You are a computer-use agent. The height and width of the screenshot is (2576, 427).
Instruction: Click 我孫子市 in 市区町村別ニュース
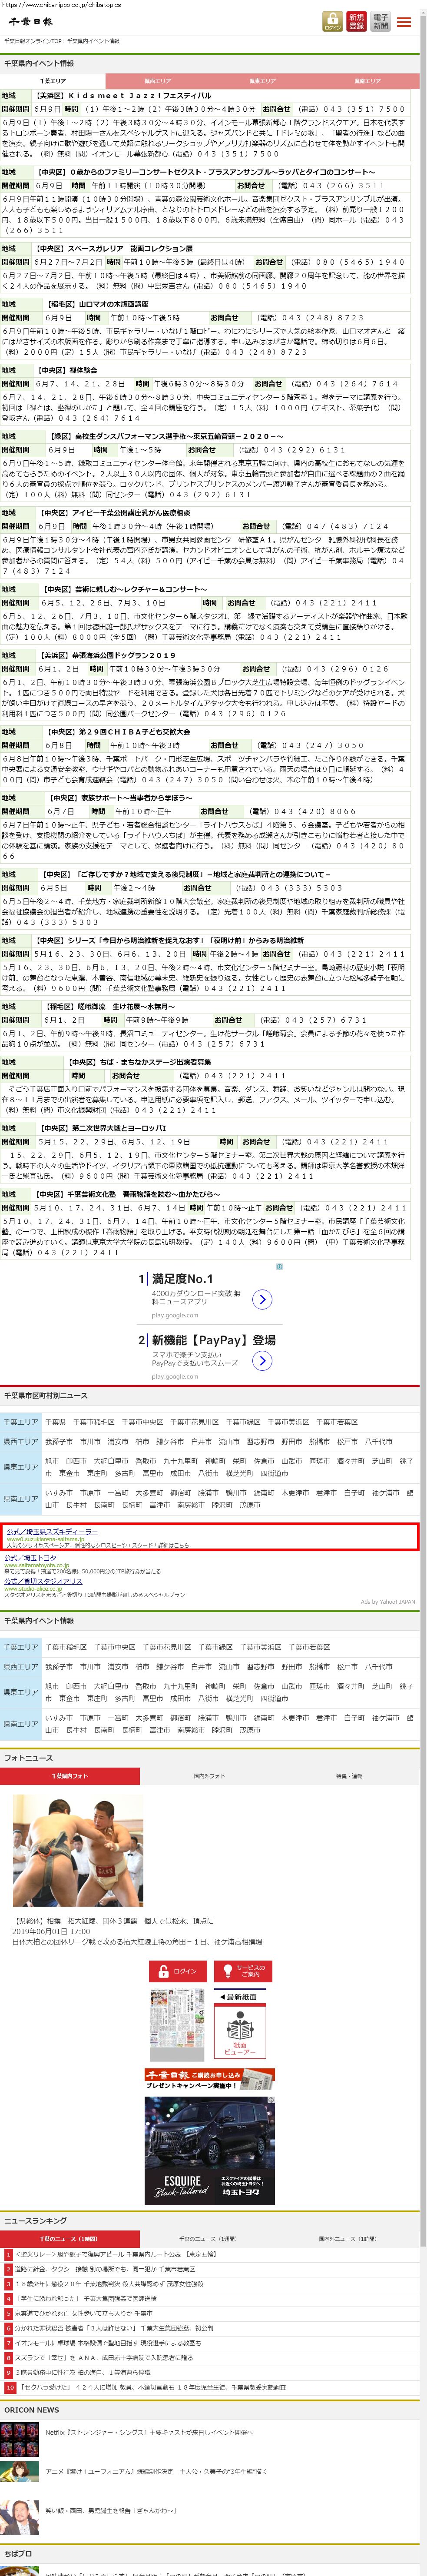(59, 1441)
